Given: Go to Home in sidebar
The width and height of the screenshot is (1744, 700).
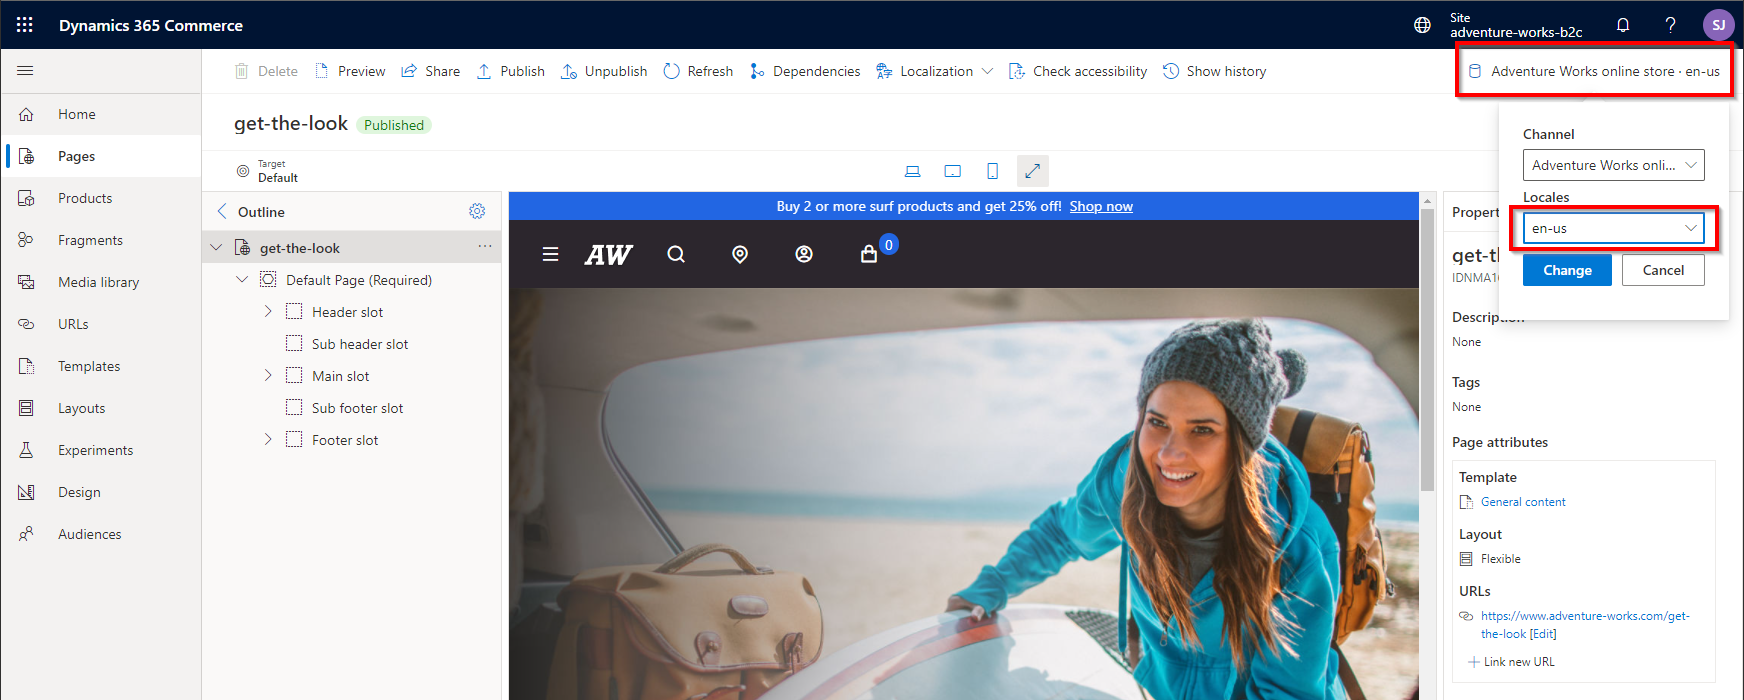Looking at the screenshot, I should [x=101, y=114].
